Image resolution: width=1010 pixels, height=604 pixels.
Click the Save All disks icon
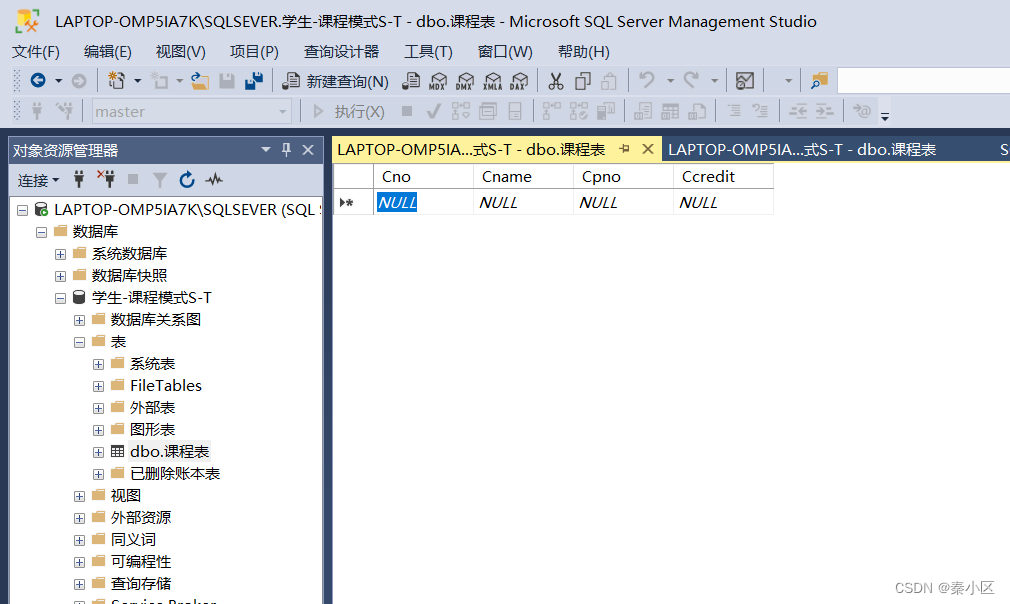(254, 80)
